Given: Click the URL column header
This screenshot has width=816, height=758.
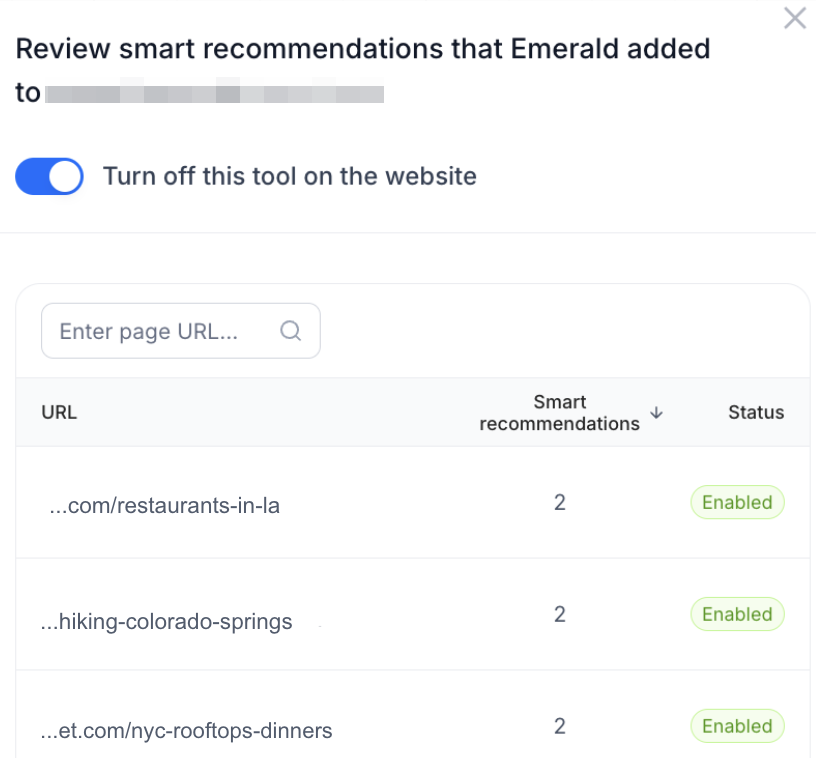Looking at the screenshot, I should point(59,412).
